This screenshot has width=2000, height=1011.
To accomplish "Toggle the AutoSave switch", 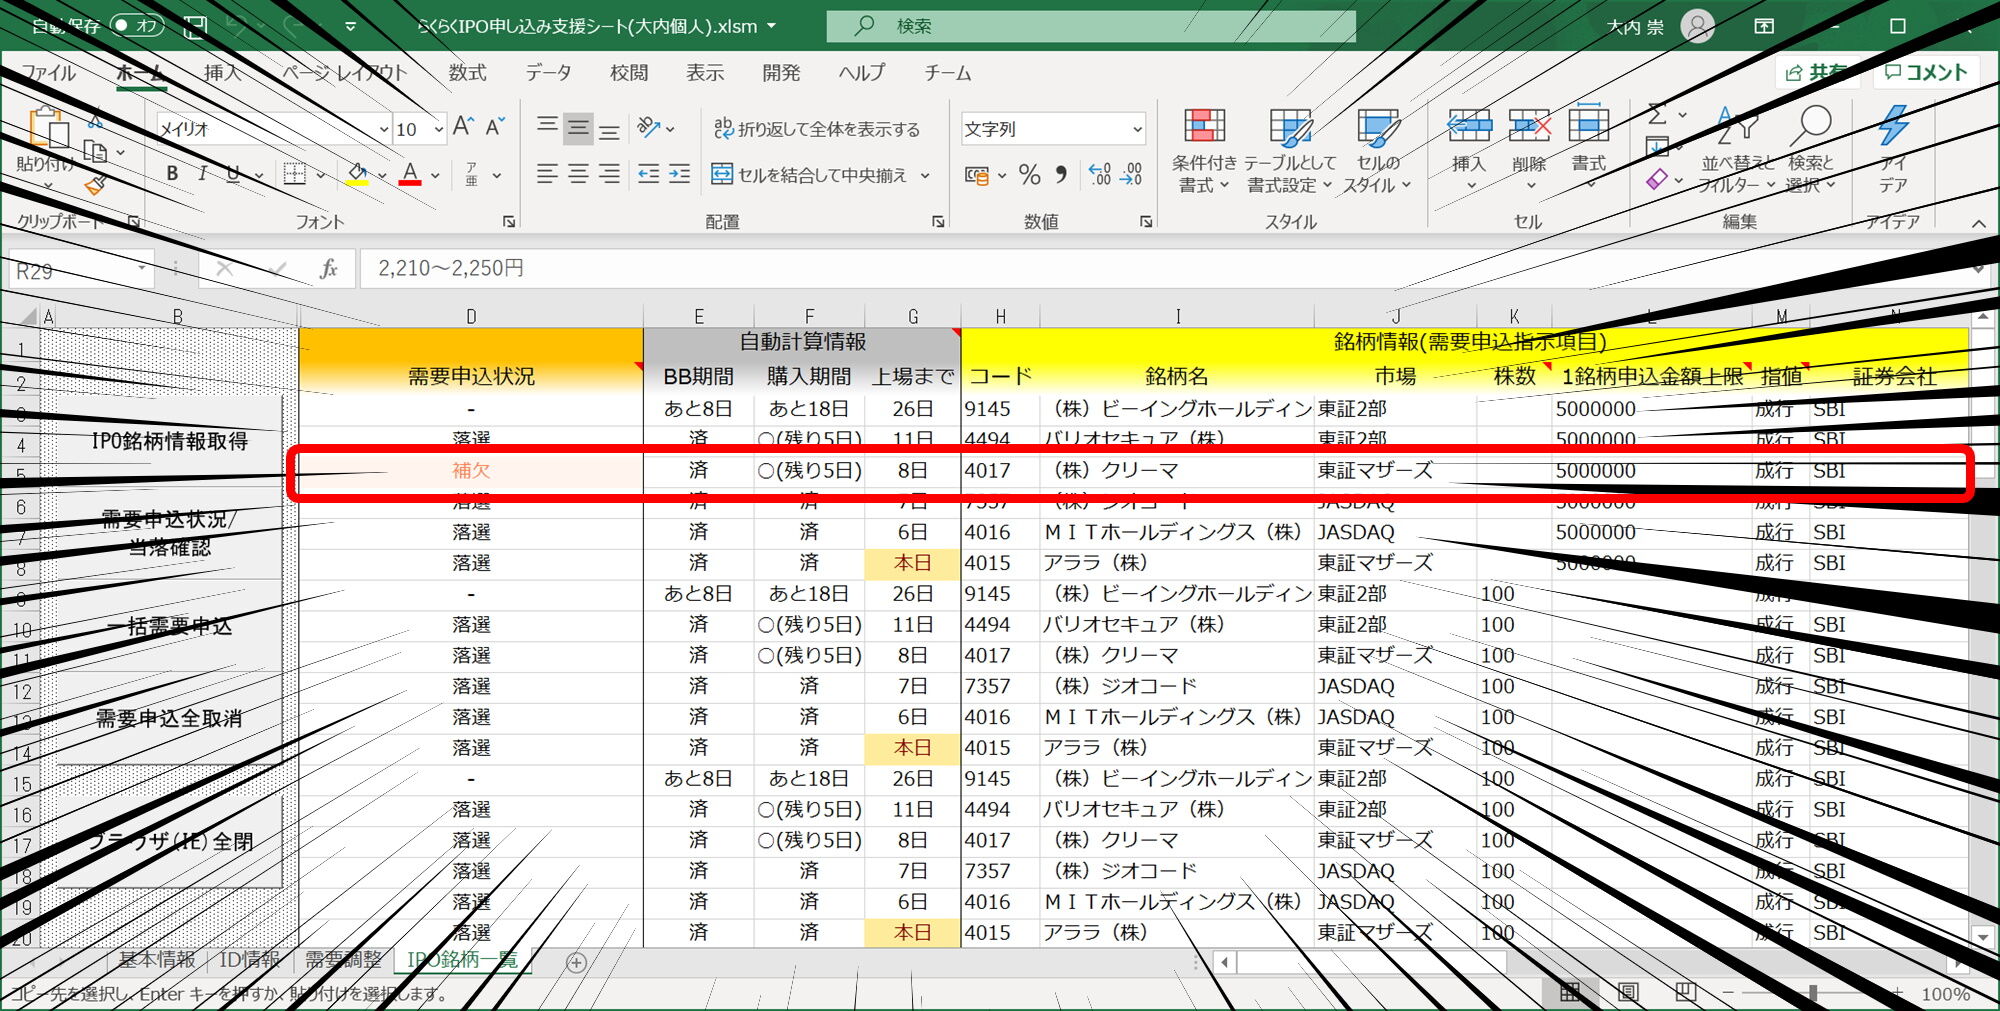I will [136, 26].
